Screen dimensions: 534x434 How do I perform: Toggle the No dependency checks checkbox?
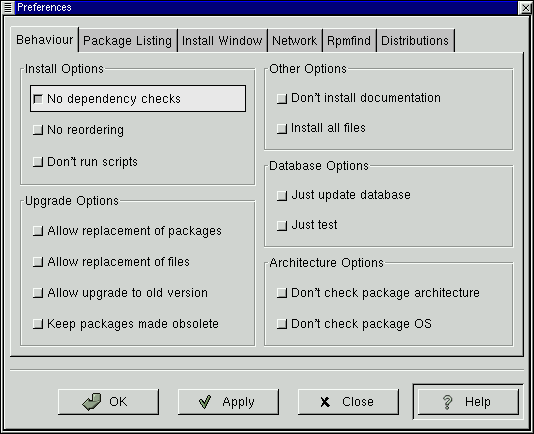pos(138,99)
